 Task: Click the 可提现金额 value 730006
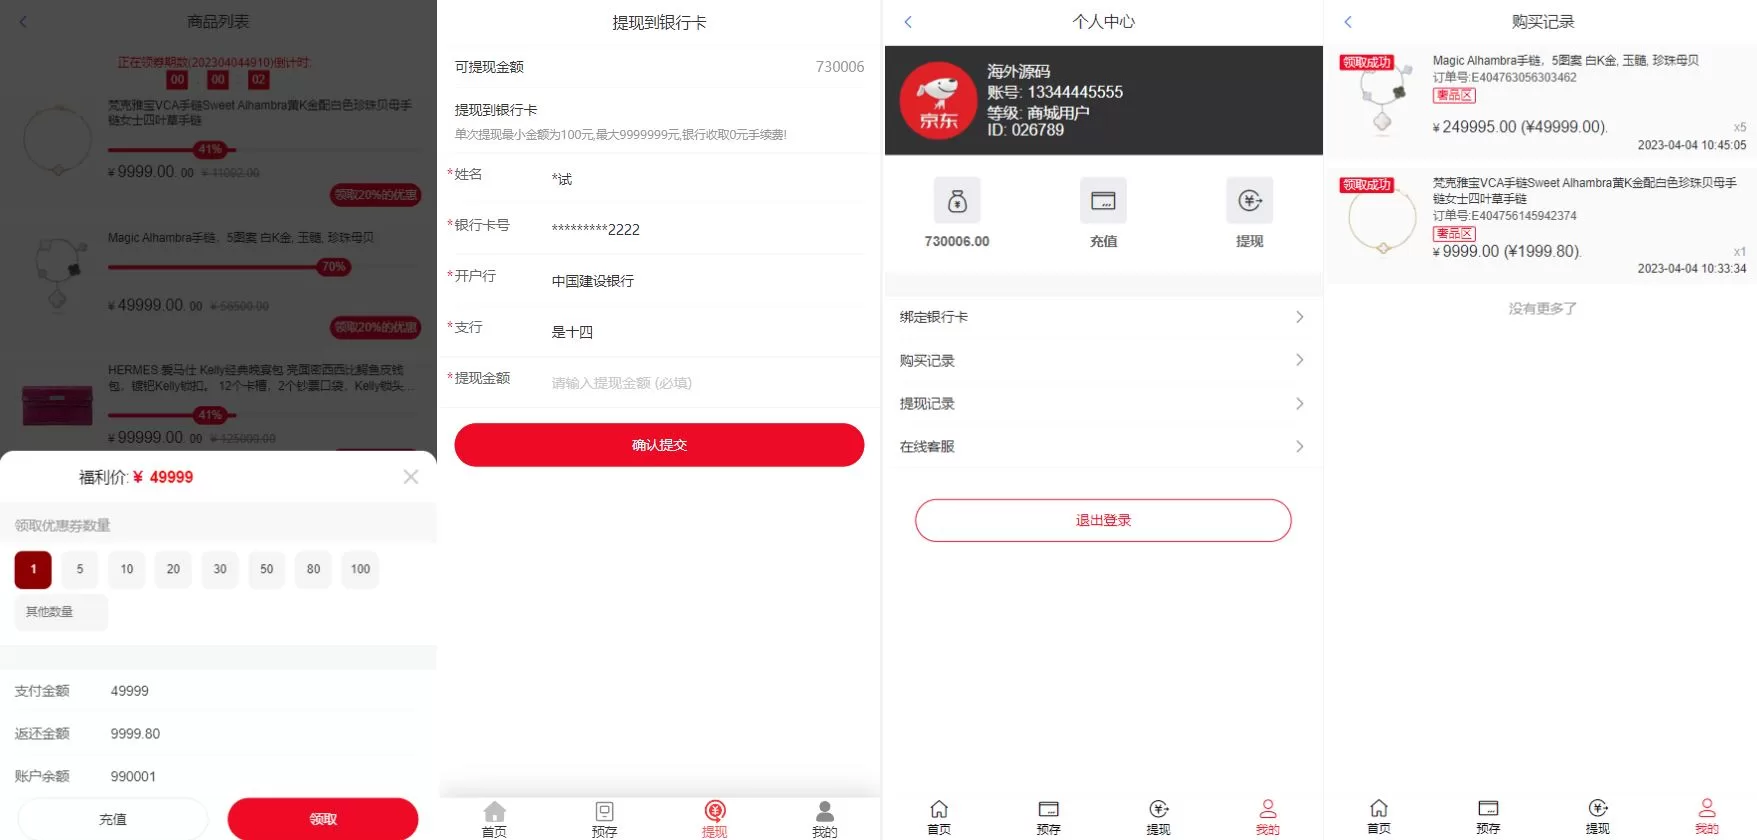click(x=840, y=67)
